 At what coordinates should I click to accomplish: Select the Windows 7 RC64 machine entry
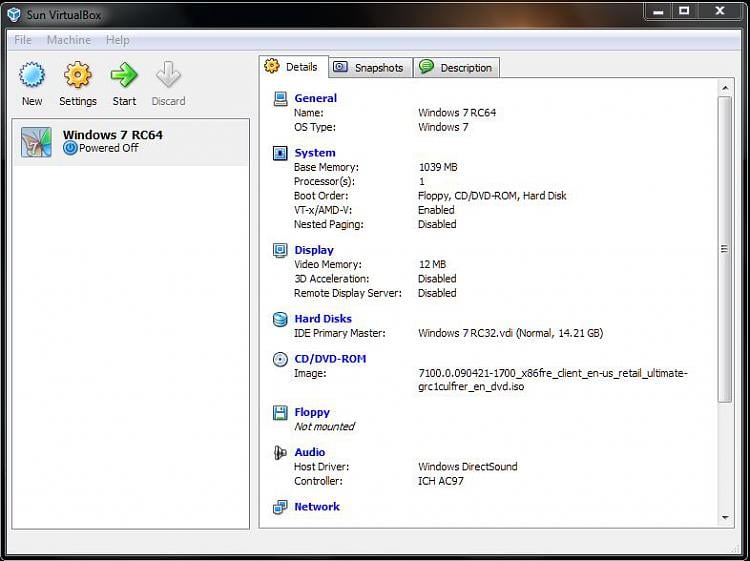[x=131, y=143]
